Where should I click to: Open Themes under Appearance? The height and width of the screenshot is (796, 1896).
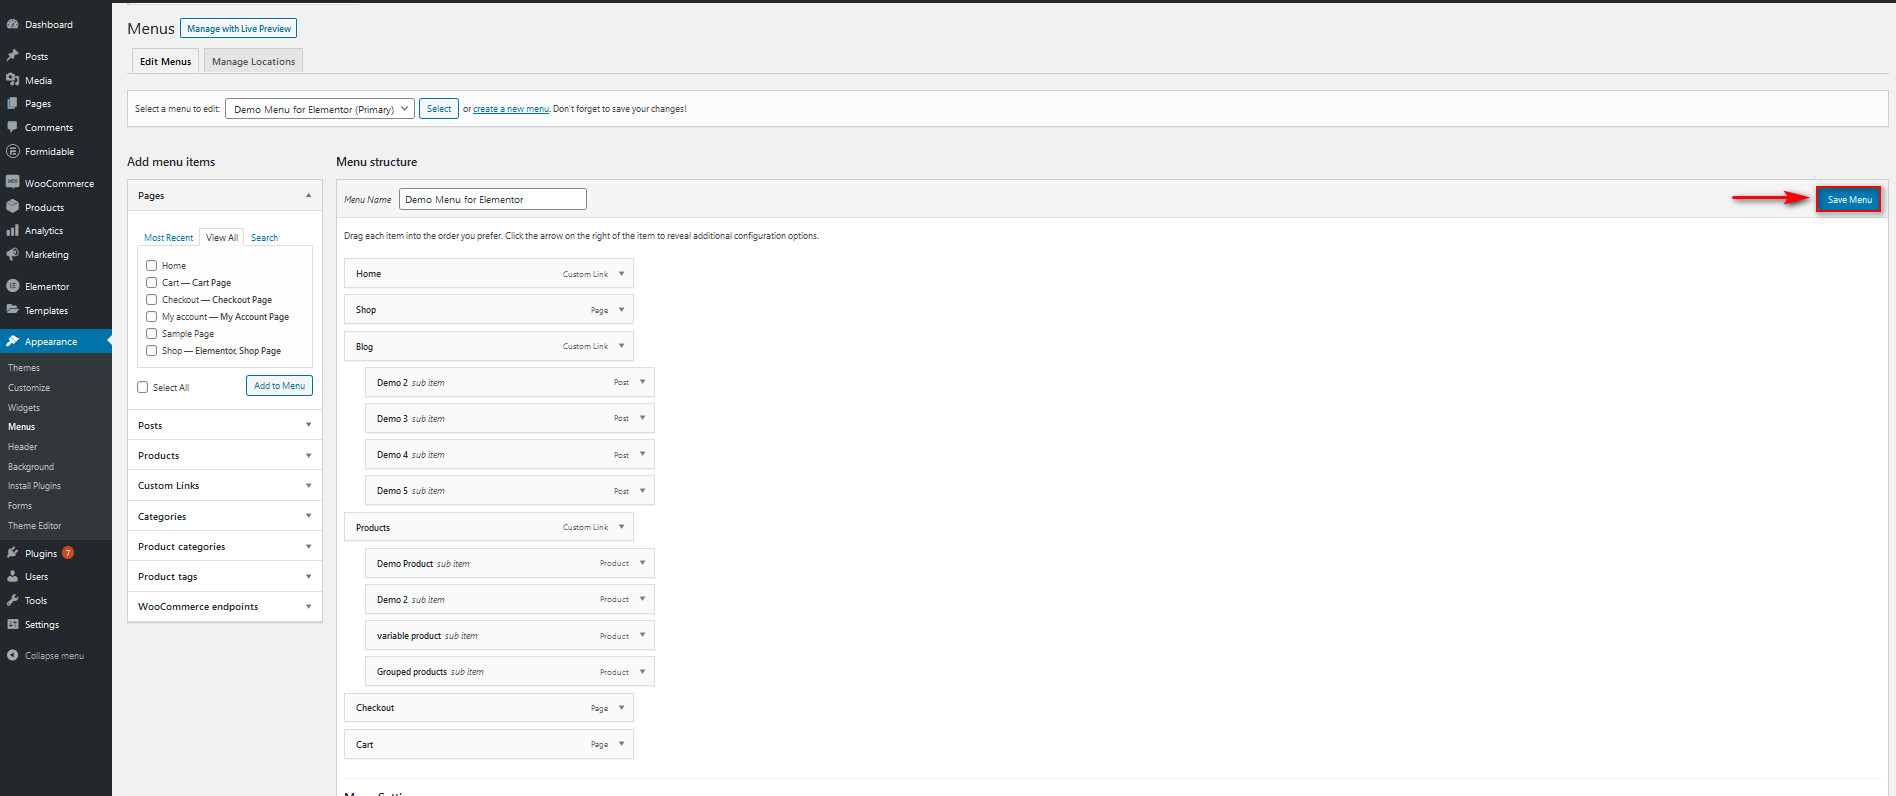(x=24, y=368)
